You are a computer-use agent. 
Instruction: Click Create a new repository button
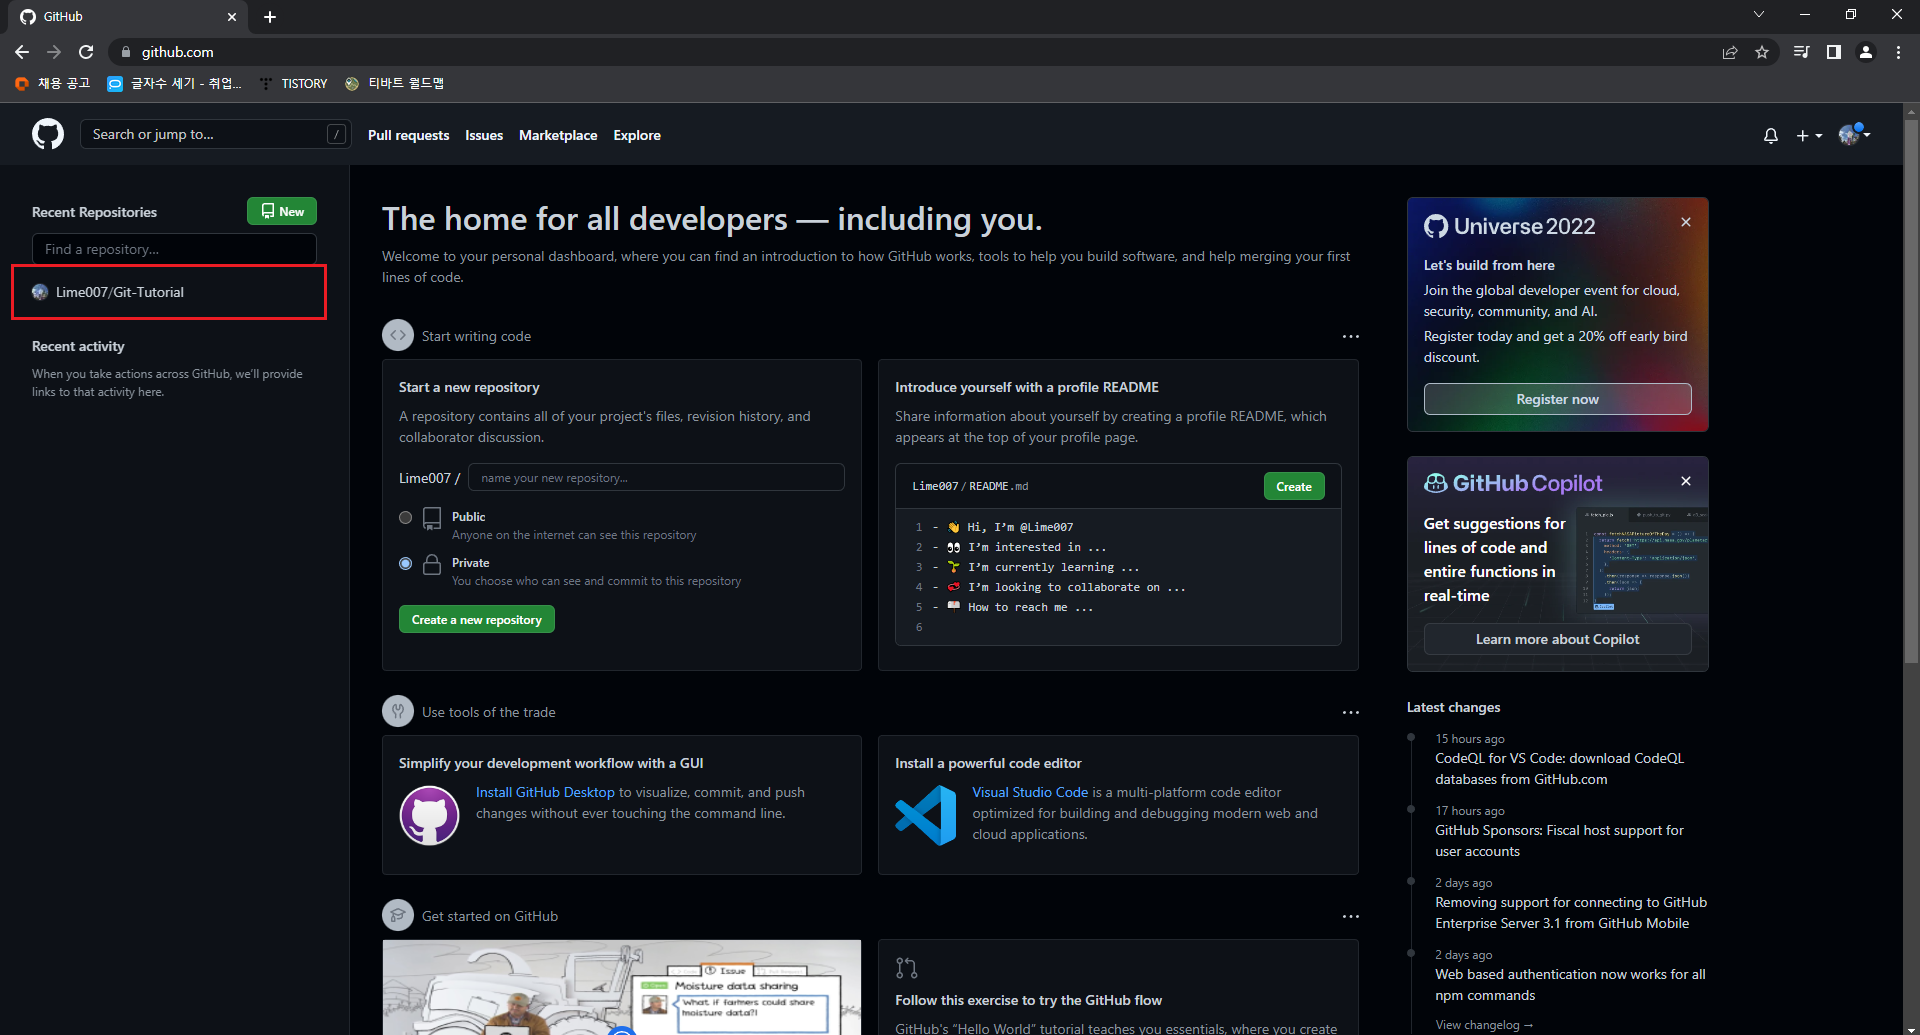[x=476, y=620]
